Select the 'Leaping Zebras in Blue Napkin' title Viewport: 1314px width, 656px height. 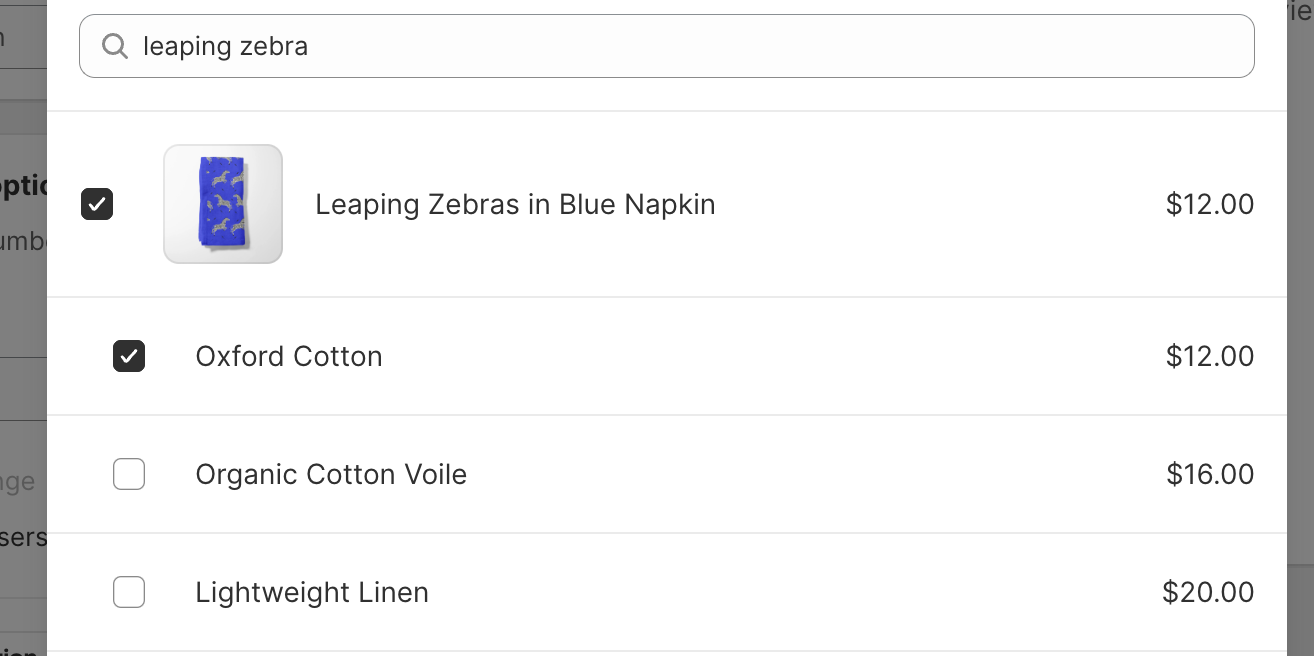tap(515, 205)
